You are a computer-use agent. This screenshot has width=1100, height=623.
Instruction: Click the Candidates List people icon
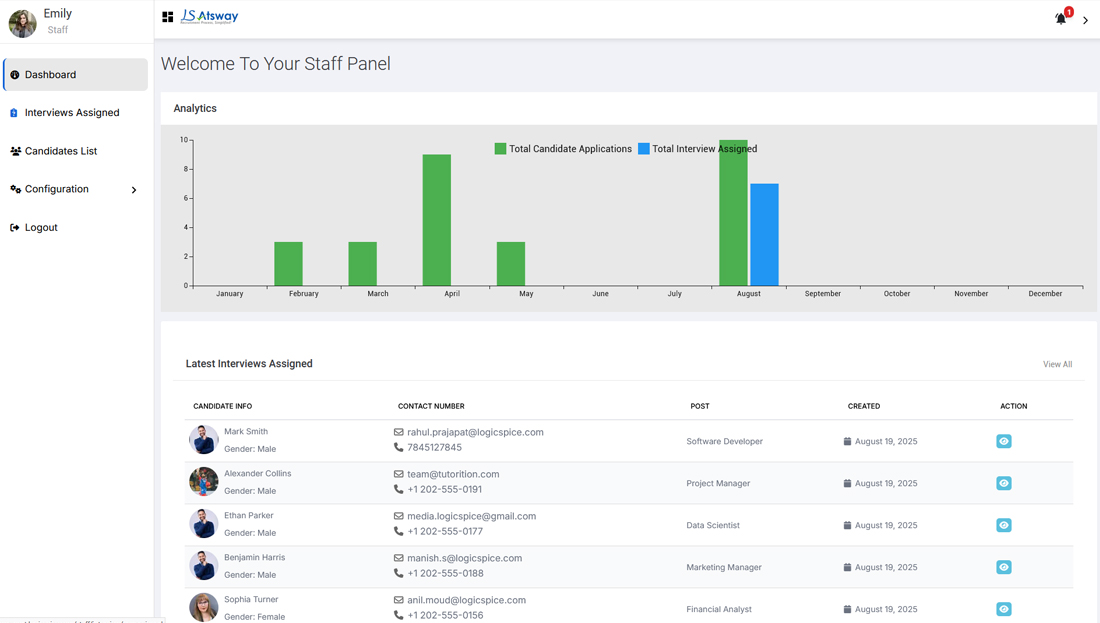click(x=15, y=152)
